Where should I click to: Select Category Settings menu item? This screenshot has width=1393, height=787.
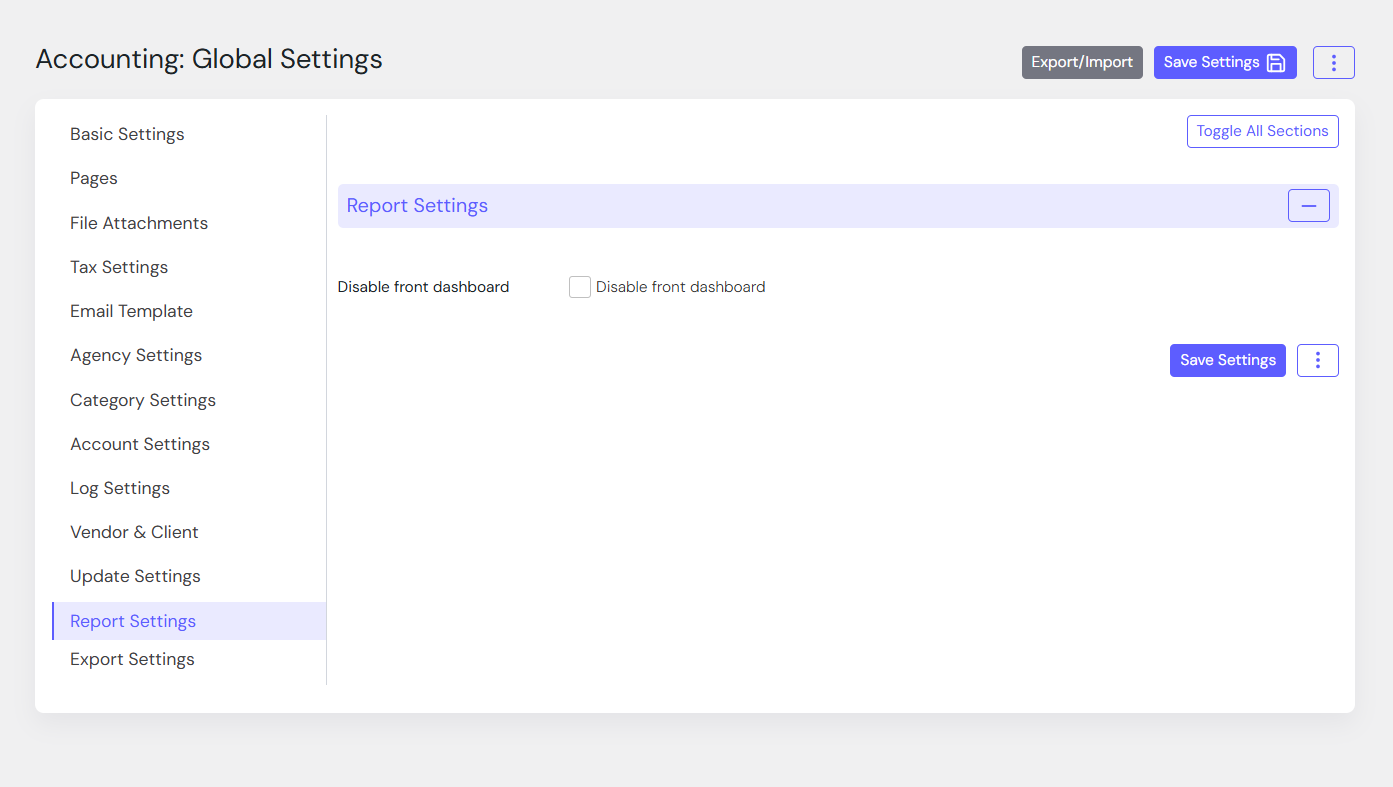point(143,400)
